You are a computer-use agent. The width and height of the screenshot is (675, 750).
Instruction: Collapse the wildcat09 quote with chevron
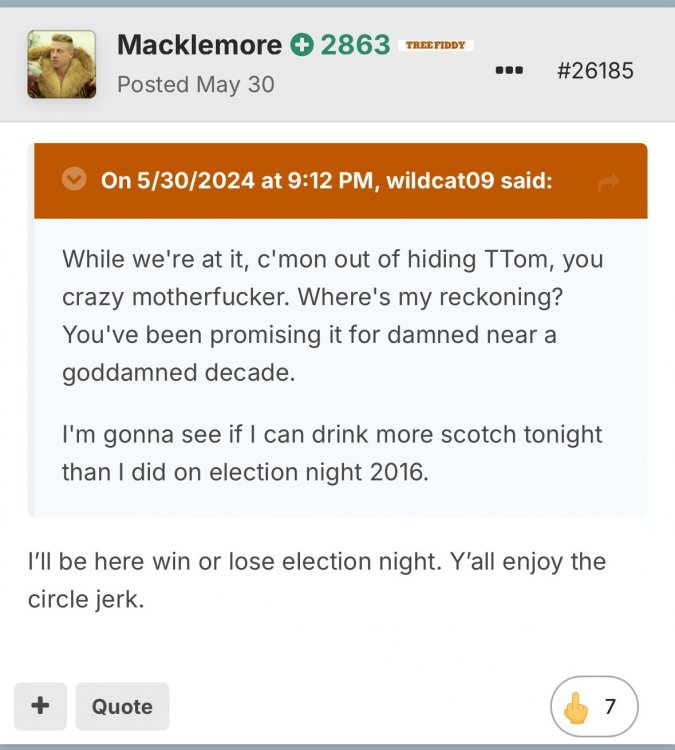73,180
